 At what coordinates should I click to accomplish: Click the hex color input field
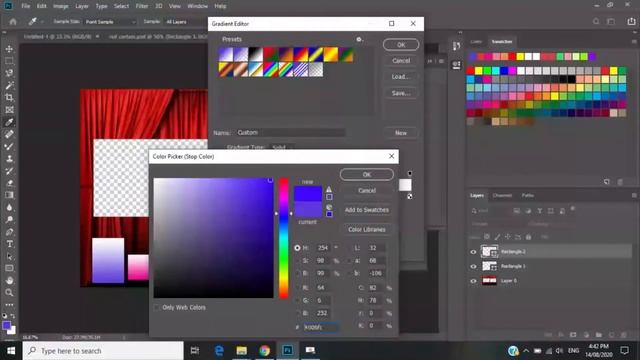321,327
